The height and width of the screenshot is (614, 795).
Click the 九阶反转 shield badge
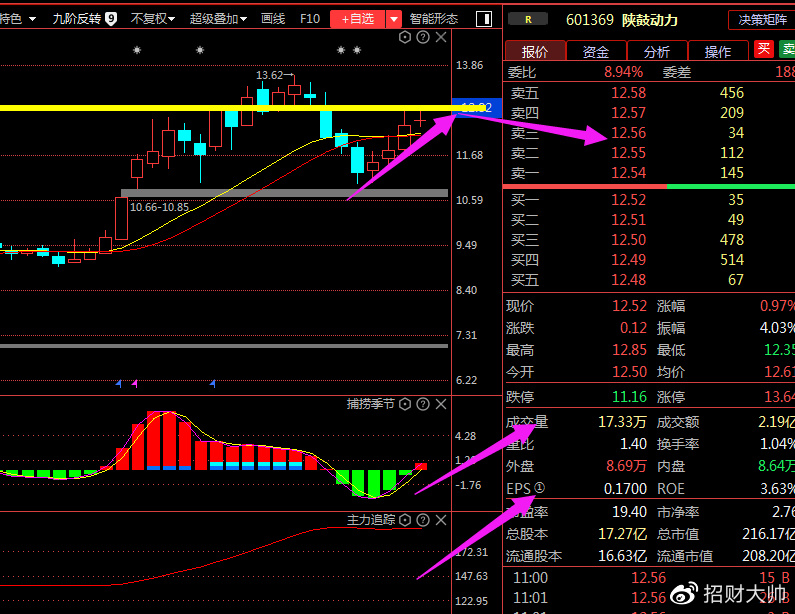pos(110,19)
